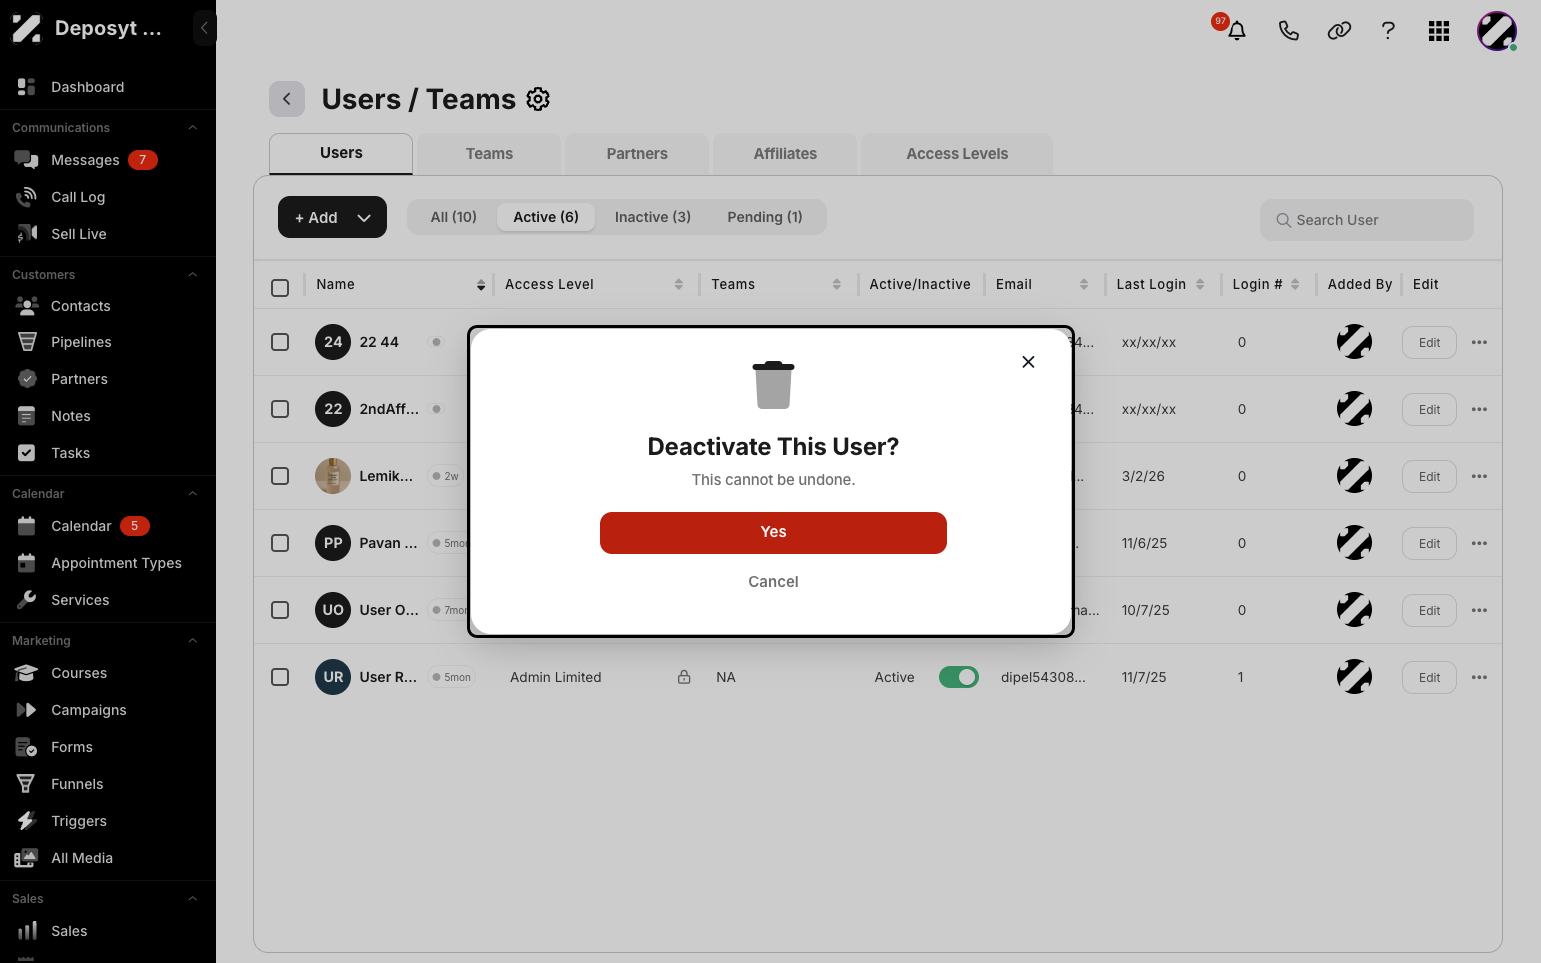This screenshot has height=963, width=1541.
Task: Open the + Add dropdown
Action: [x=332, y=217]
